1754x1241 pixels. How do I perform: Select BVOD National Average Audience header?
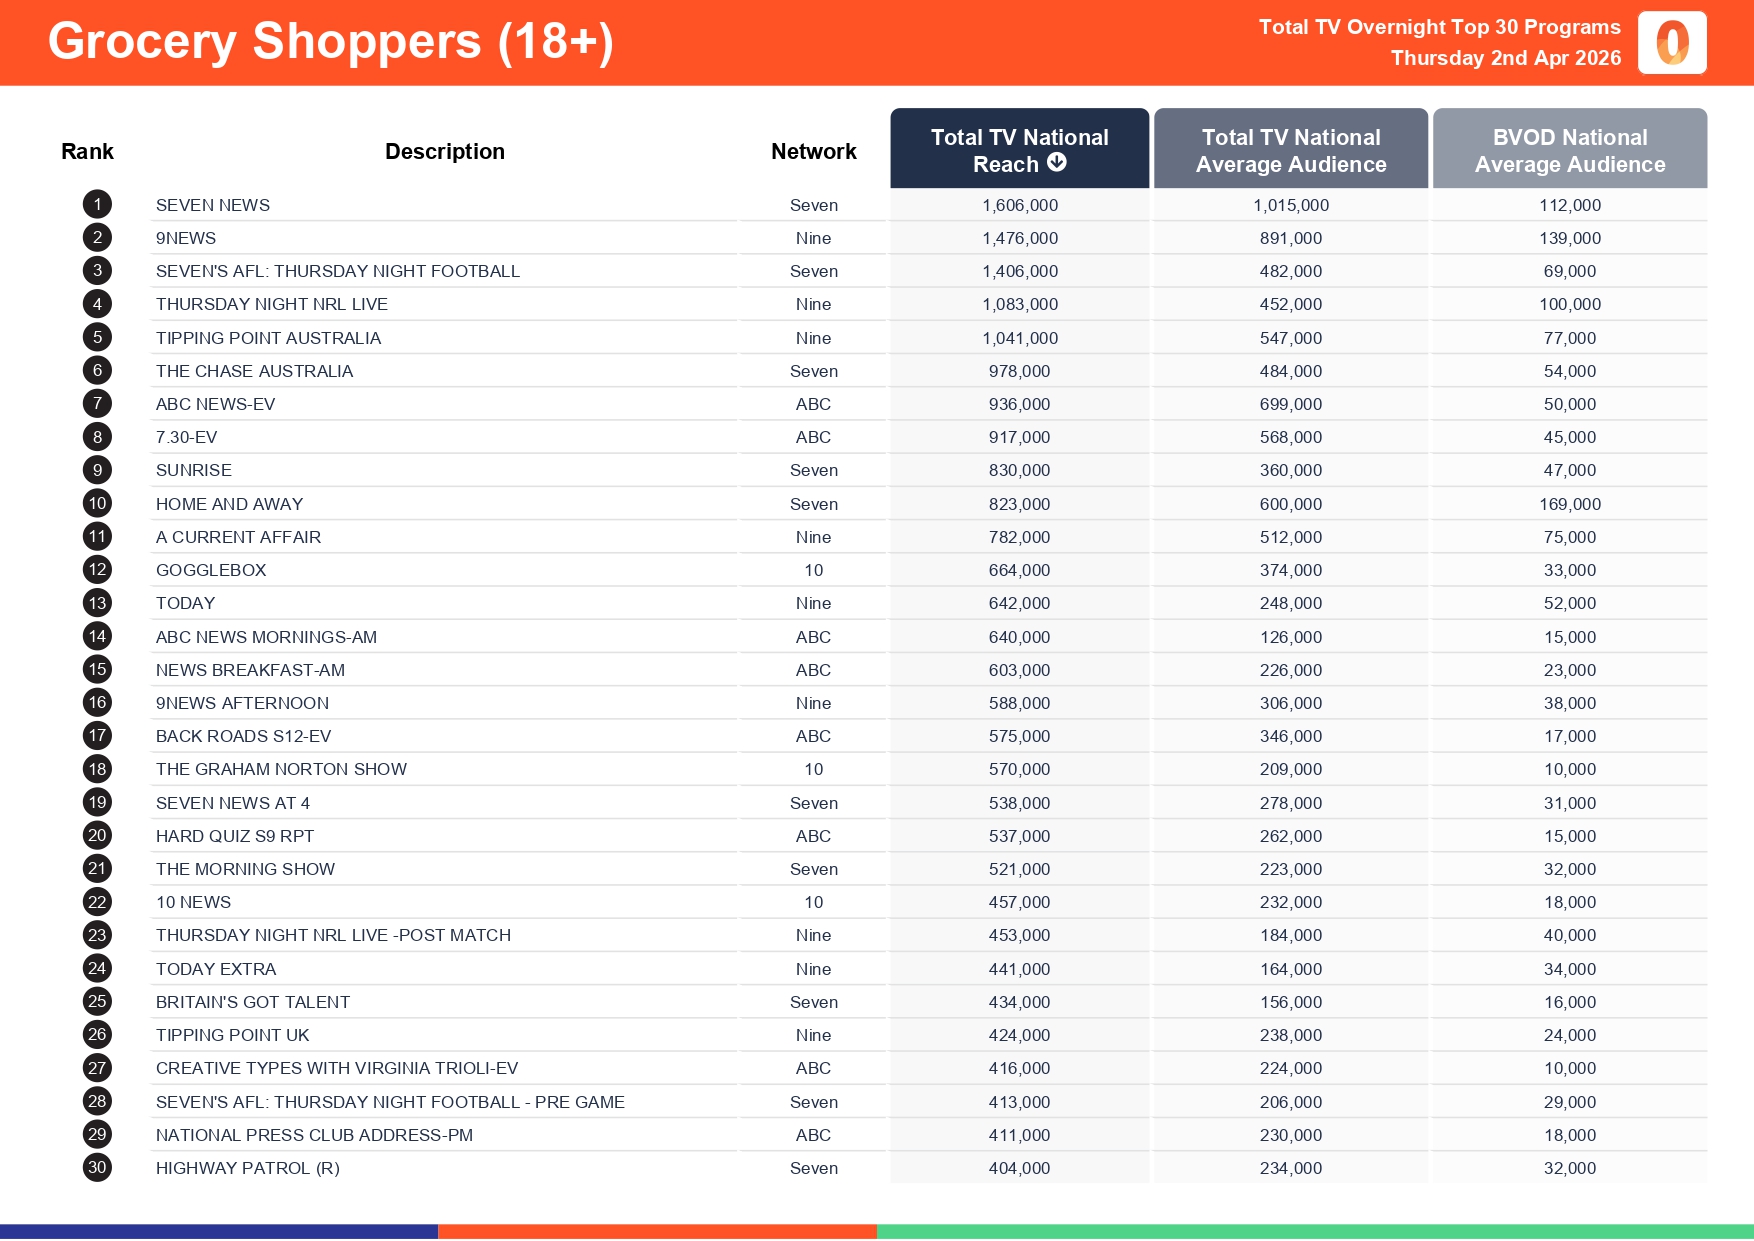tap(1570, 150)
